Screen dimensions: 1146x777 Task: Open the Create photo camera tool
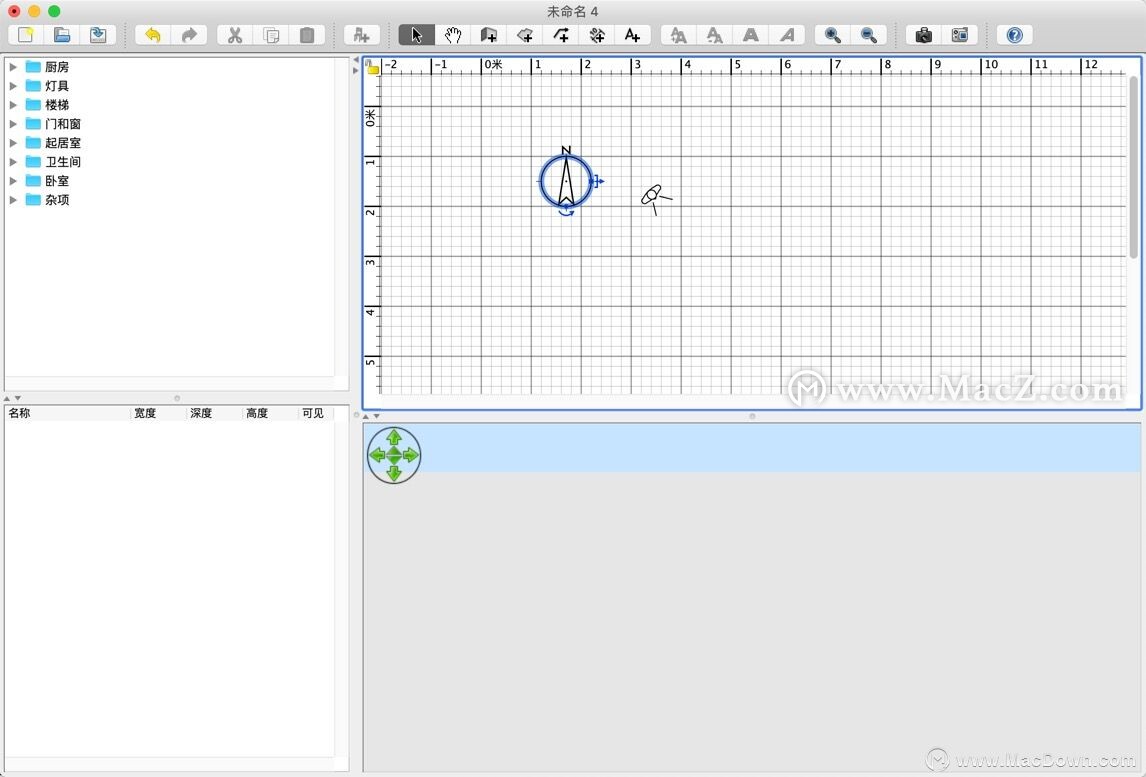click(x=924, y=35)
